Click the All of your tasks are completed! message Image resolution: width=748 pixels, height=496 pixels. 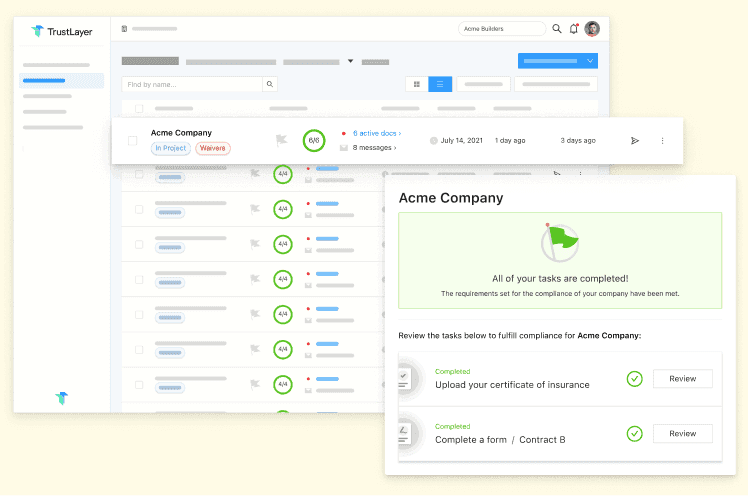pyautogui.click(x=560, y=279)
